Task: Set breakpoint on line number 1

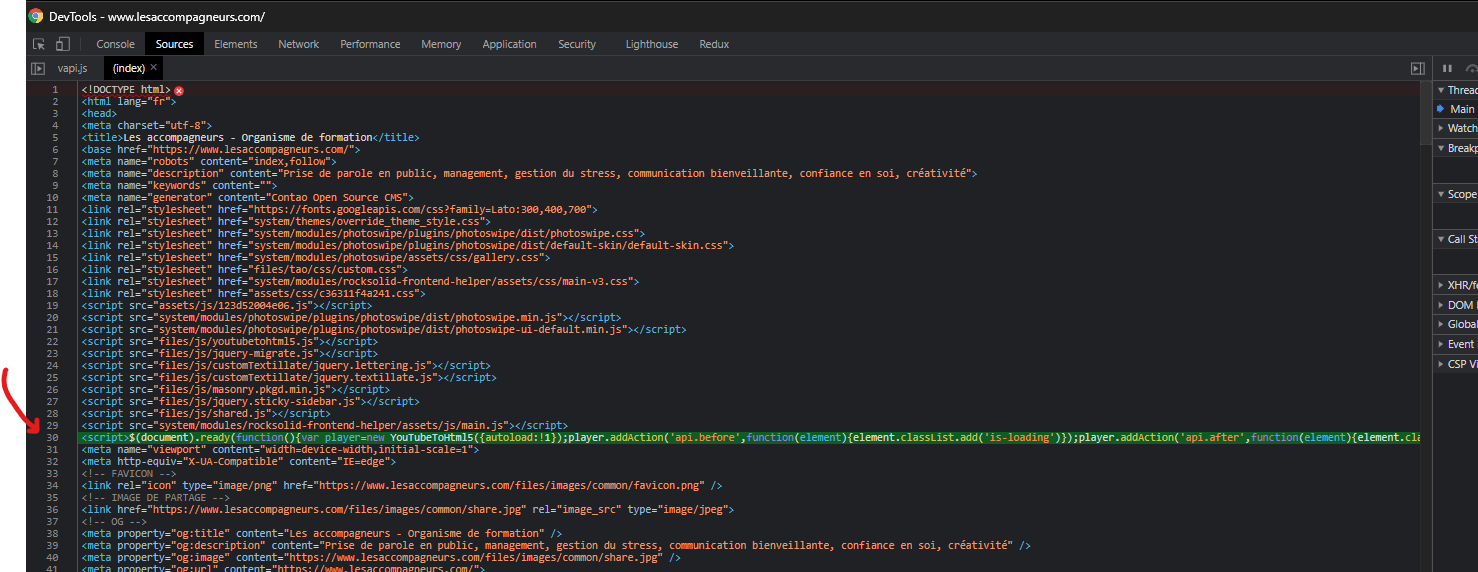Action: point(54,90)
